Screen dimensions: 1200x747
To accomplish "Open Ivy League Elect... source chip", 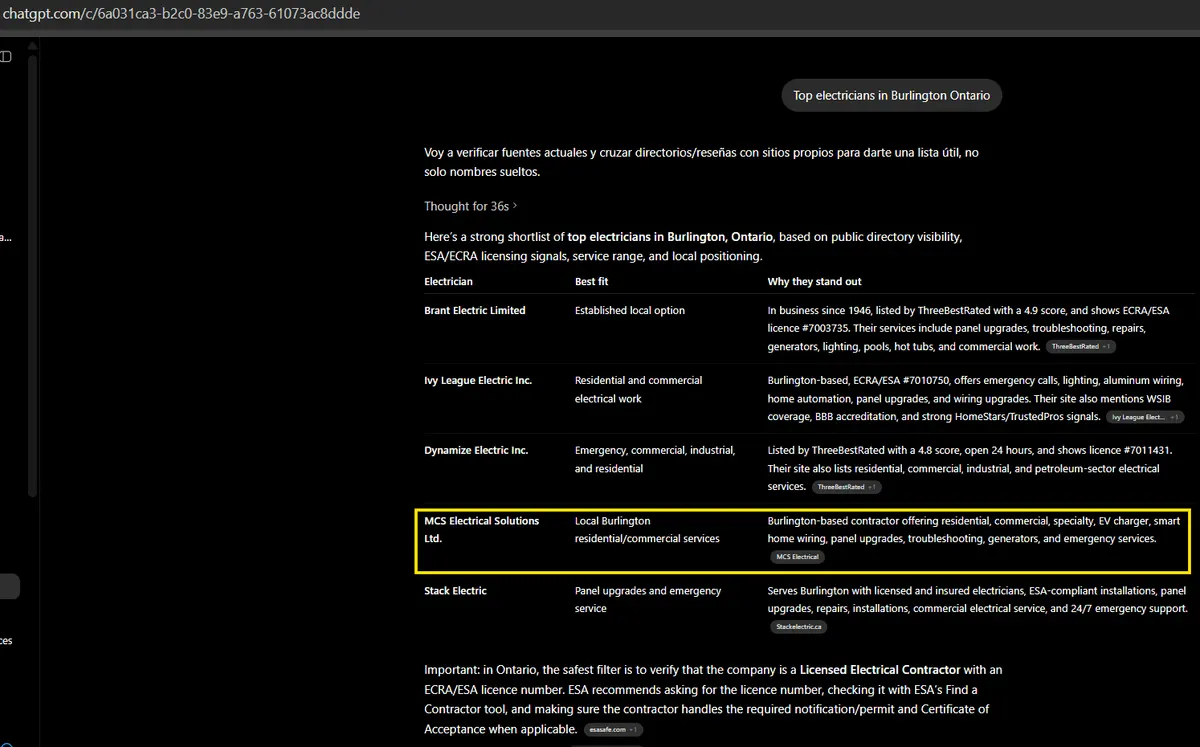I will (x=1145, y=417).
